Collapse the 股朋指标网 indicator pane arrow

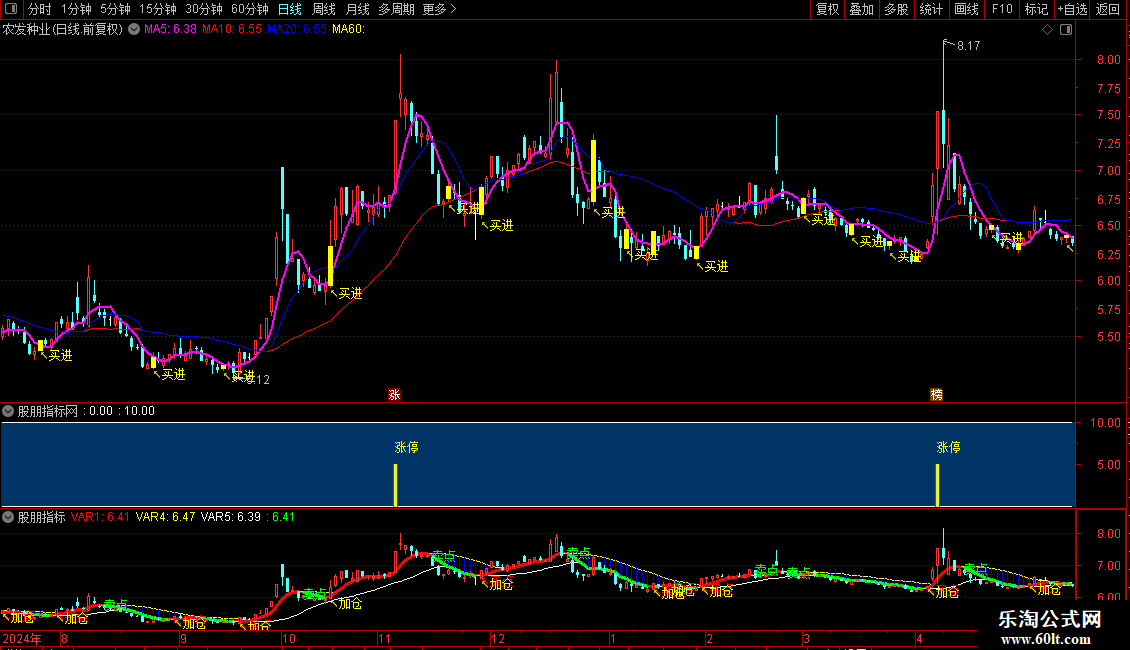pyautogui.click(x=8, y=411)
